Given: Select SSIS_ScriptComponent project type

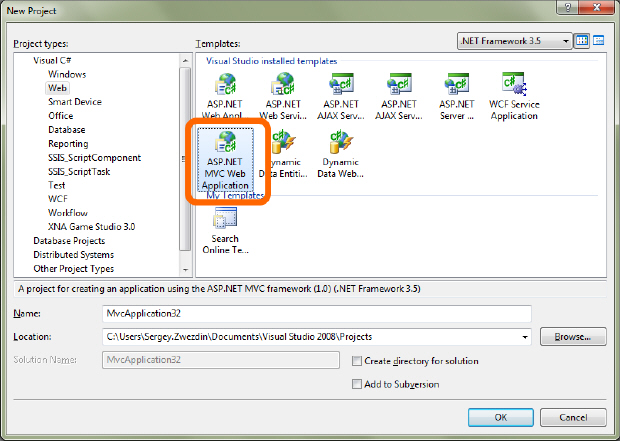Looking at the screenshot, I should click(x=95, y=158).
